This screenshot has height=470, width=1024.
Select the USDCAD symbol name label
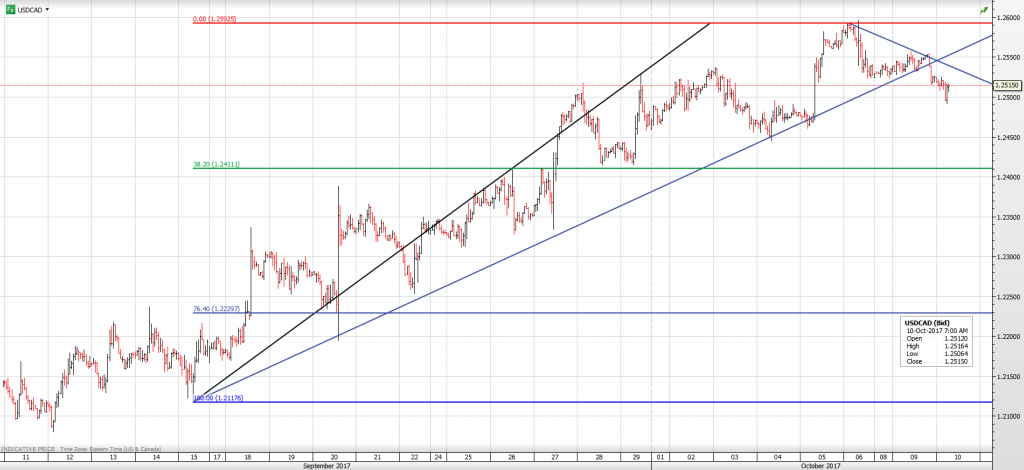30,8
